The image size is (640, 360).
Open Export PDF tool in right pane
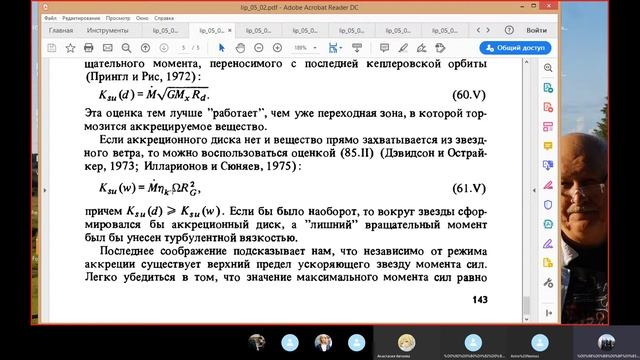tap(548, 88)
